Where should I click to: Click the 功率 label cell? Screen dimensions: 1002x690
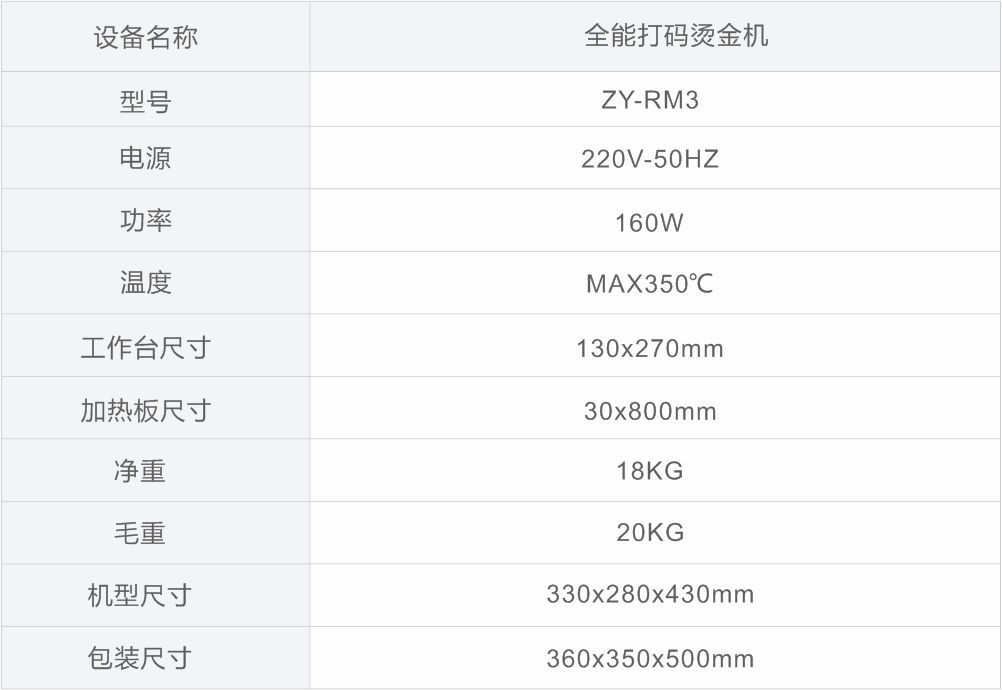tap(146, 221)
